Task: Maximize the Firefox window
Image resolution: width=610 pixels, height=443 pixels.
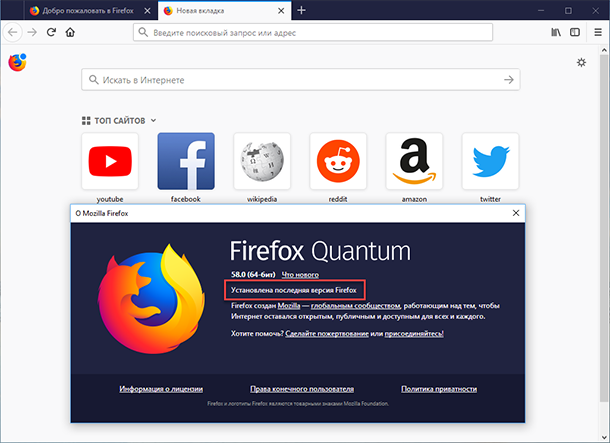Action: [x=568, y=11]
